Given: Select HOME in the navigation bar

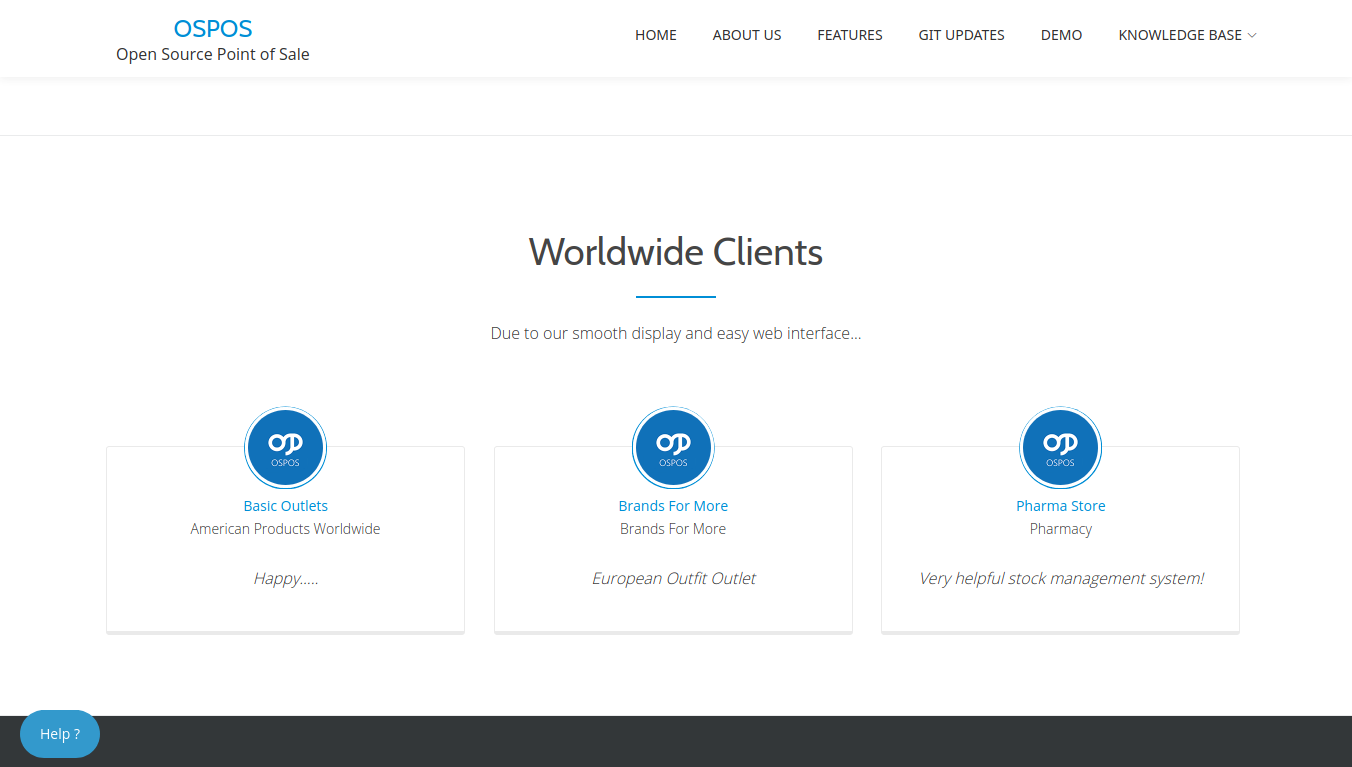Looking at the screenshot, I should coord(655,34).
